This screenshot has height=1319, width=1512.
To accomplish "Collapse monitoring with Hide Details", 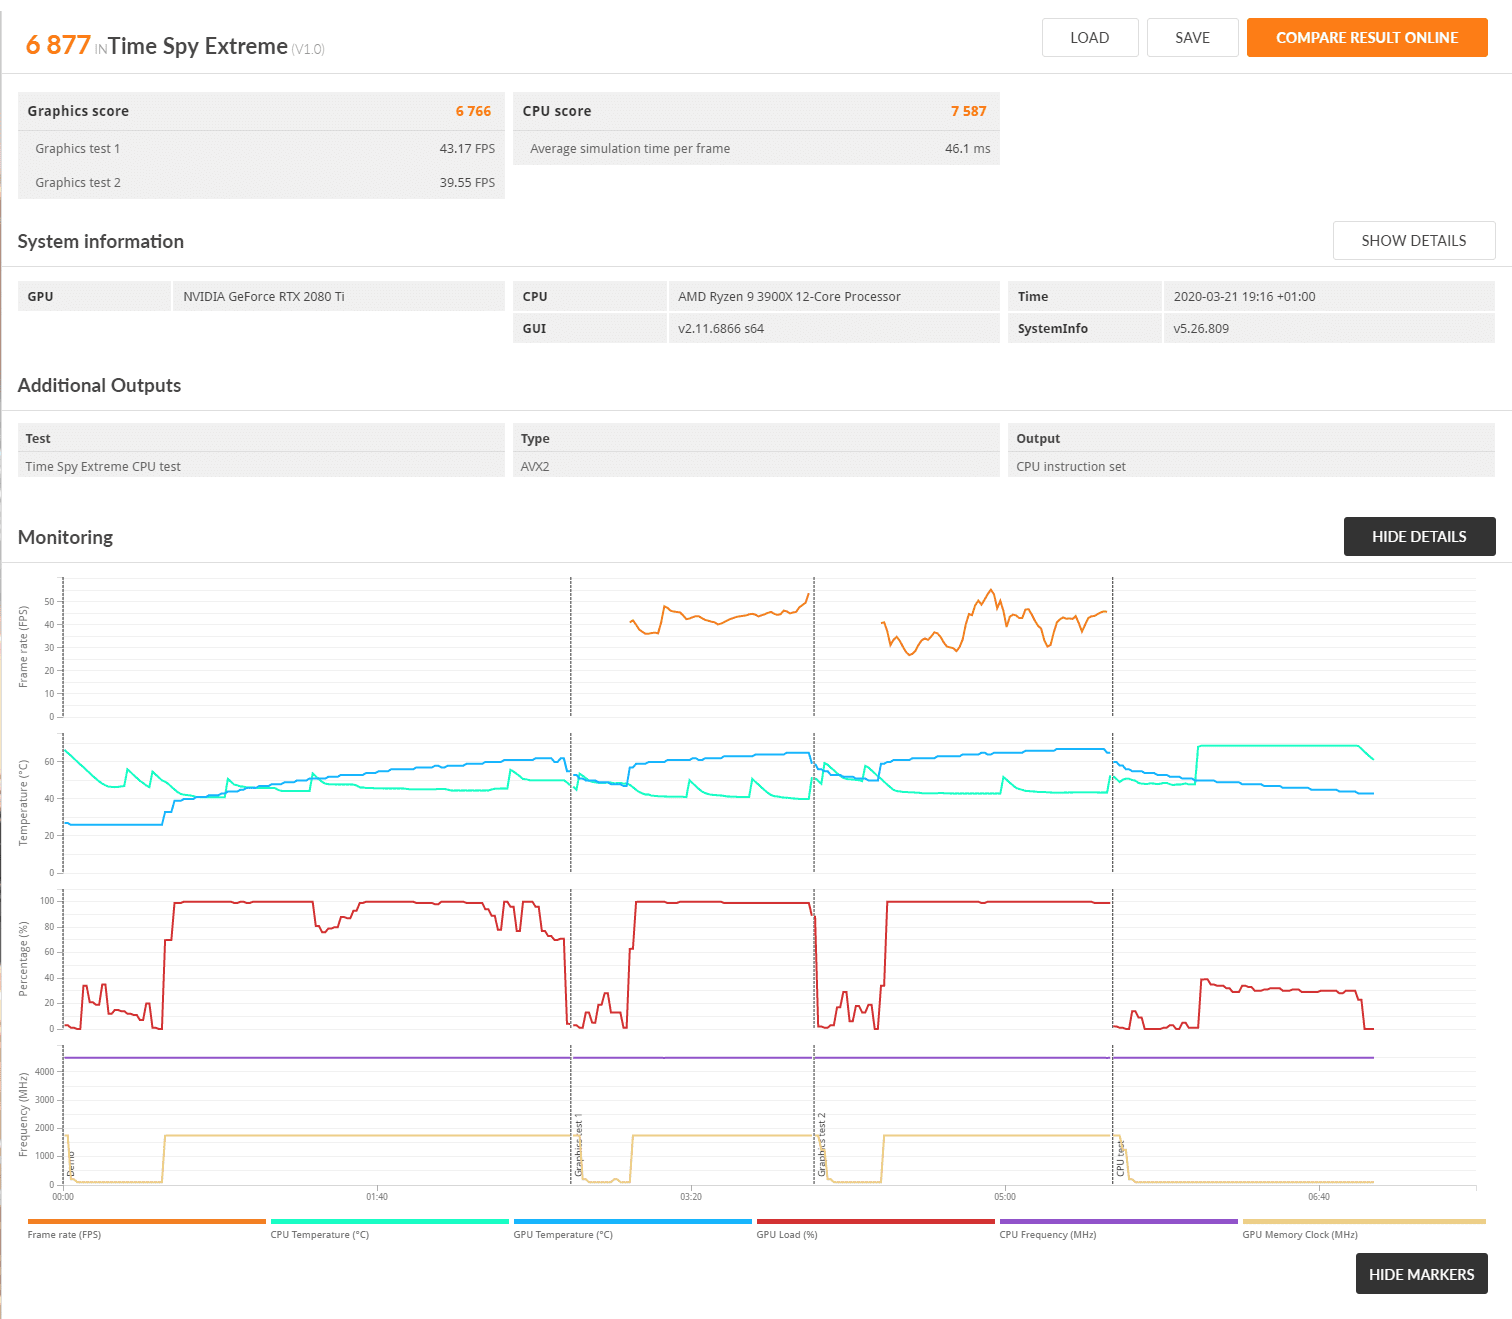I will pos(1418,537).
